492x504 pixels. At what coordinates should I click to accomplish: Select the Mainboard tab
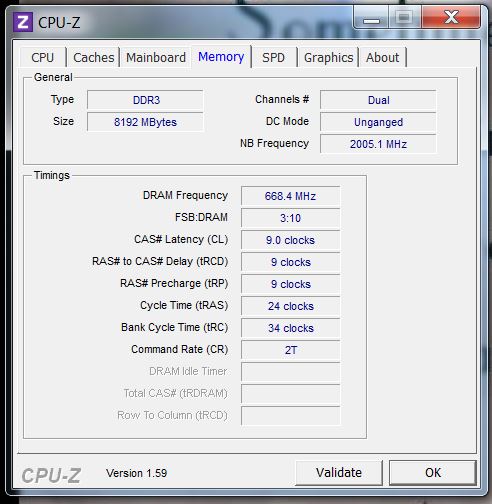point(156,57)
